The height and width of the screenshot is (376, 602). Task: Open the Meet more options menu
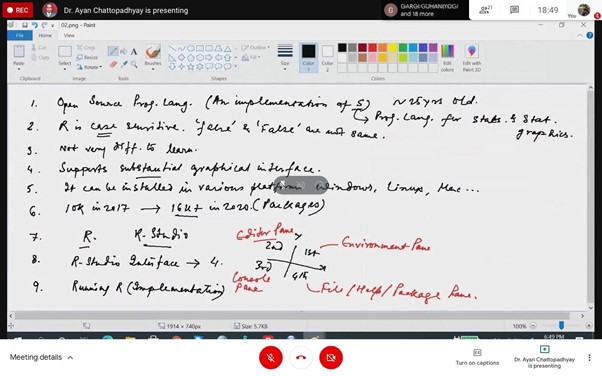(x=589, y=358)
